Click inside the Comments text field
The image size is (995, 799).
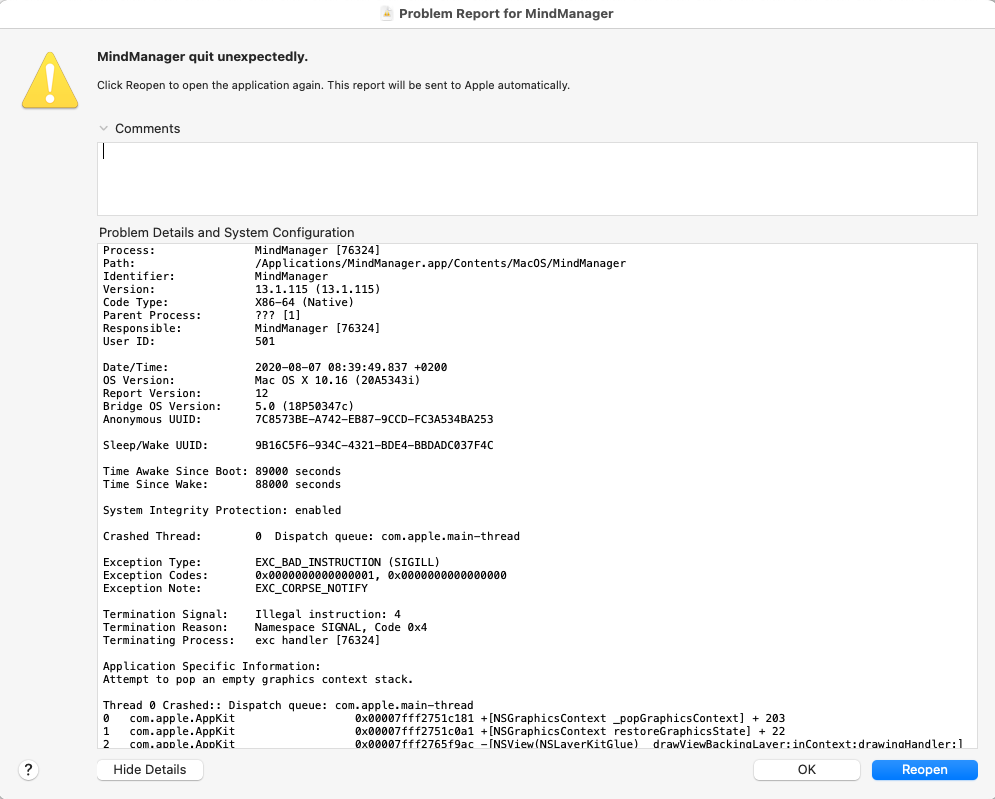(x=537, y=178)
